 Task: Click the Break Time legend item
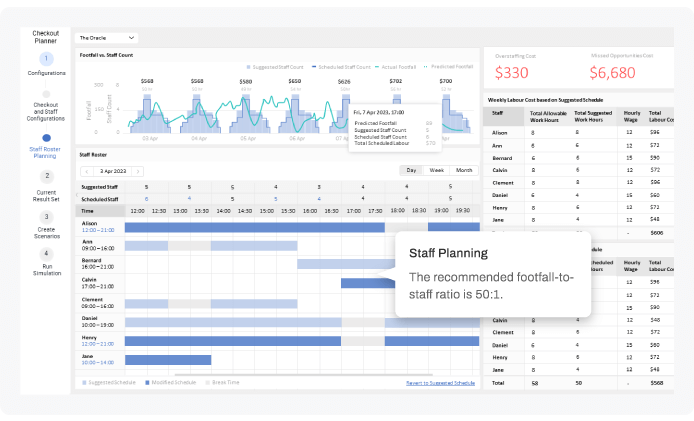[x=223, y=382]
